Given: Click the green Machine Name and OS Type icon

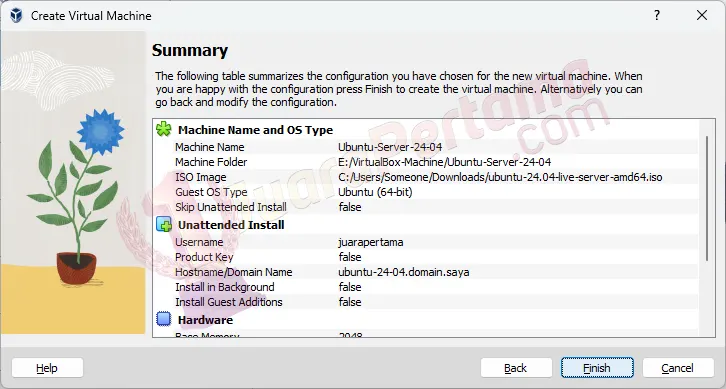Looking at the screenshot, I should click(163, 130).
